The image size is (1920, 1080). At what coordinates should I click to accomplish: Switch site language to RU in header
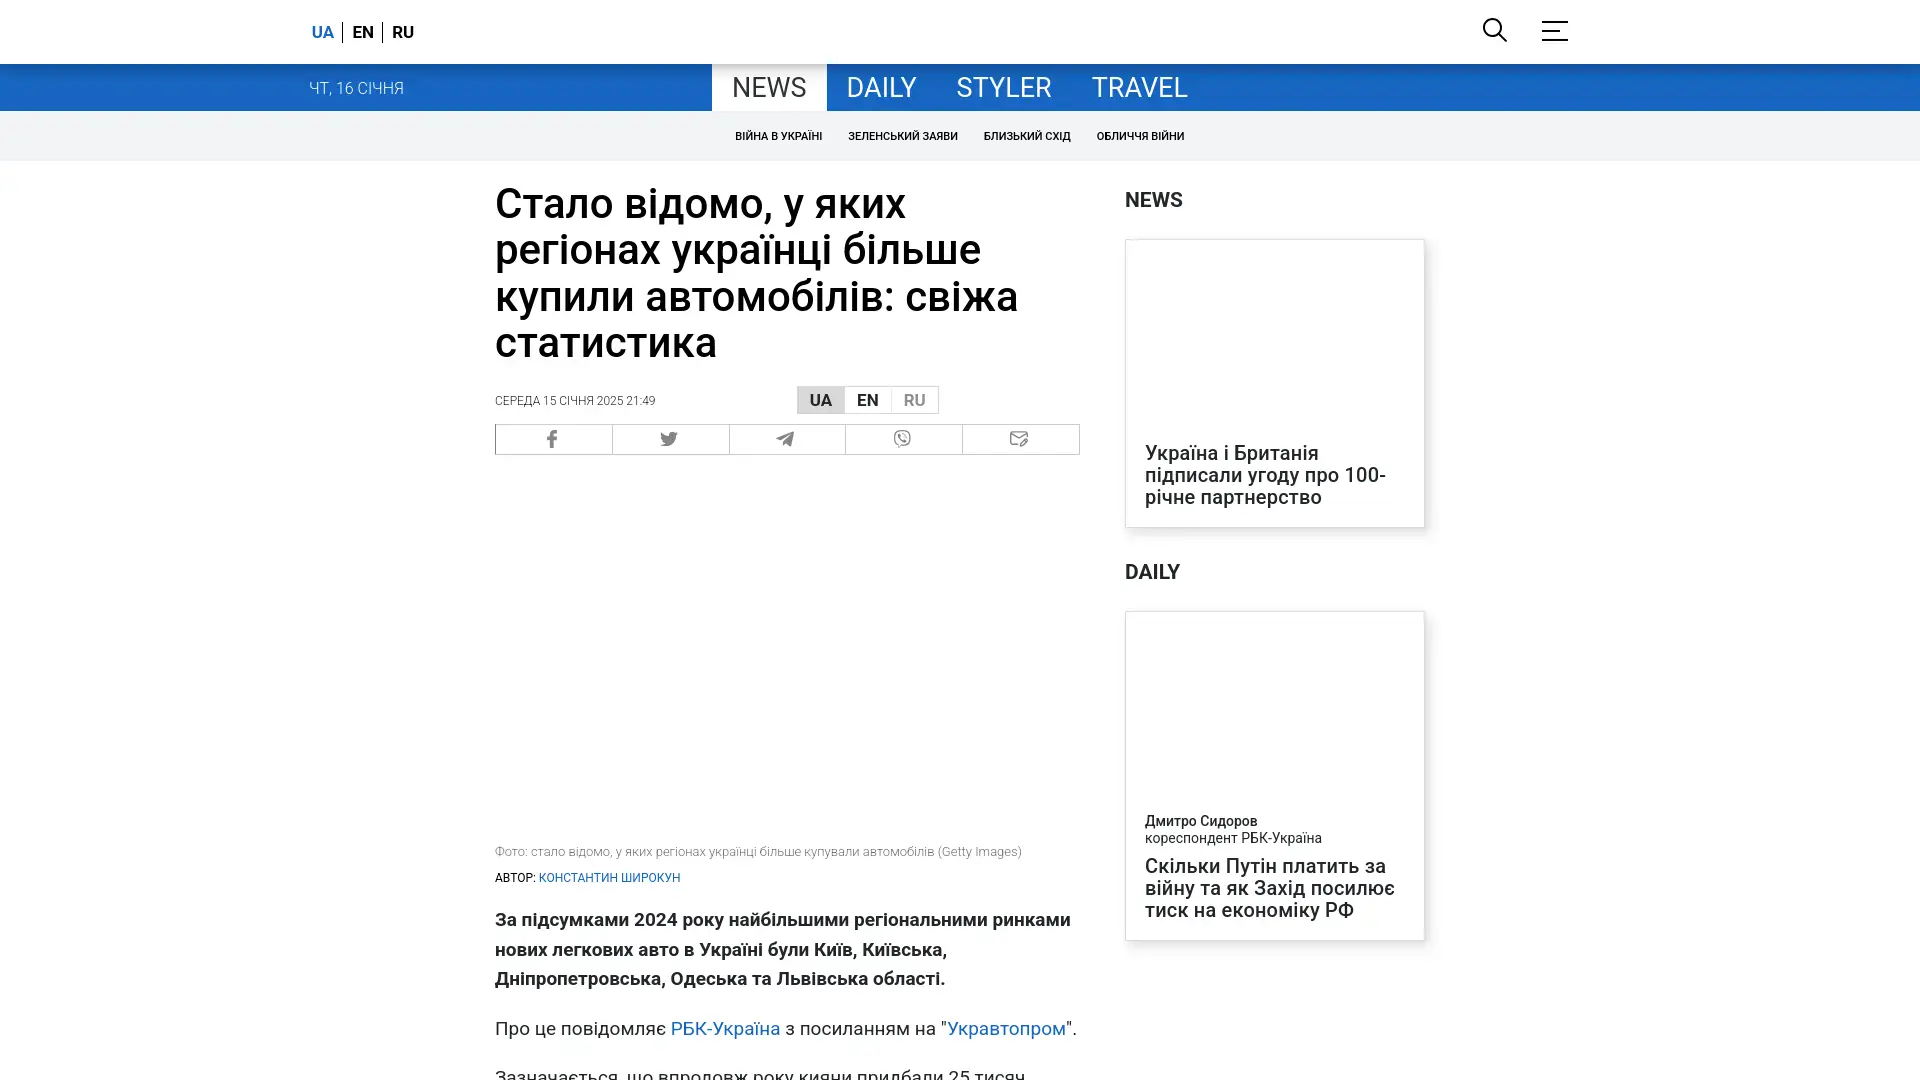tap(403, 32)
